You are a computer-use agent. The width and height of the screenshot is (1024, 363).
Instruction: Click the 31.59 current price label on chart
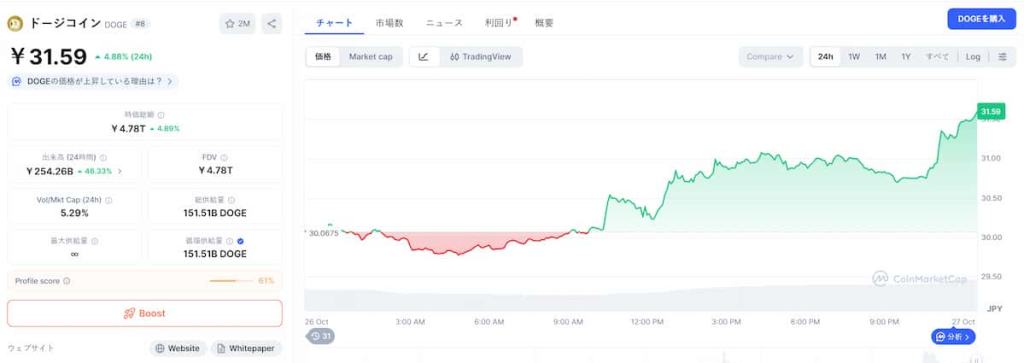coord(990,111)
